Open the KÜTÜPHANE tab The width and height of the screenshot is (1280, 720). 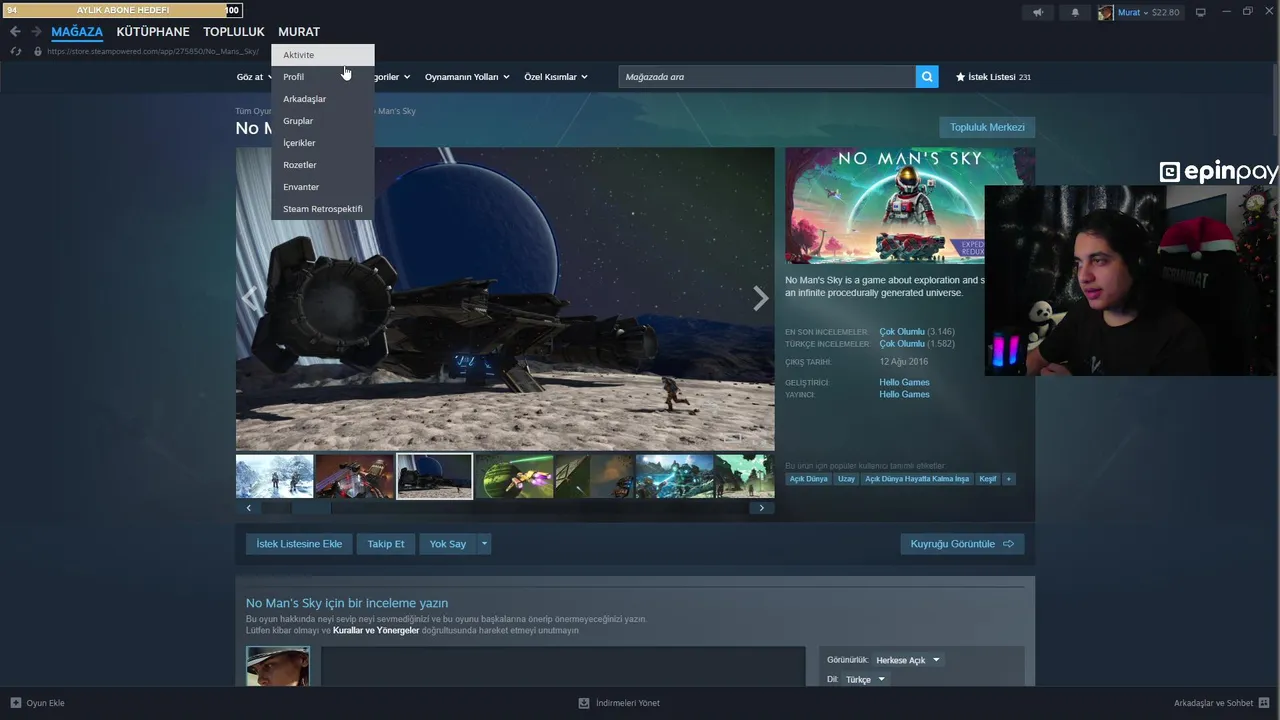point(153,32)
